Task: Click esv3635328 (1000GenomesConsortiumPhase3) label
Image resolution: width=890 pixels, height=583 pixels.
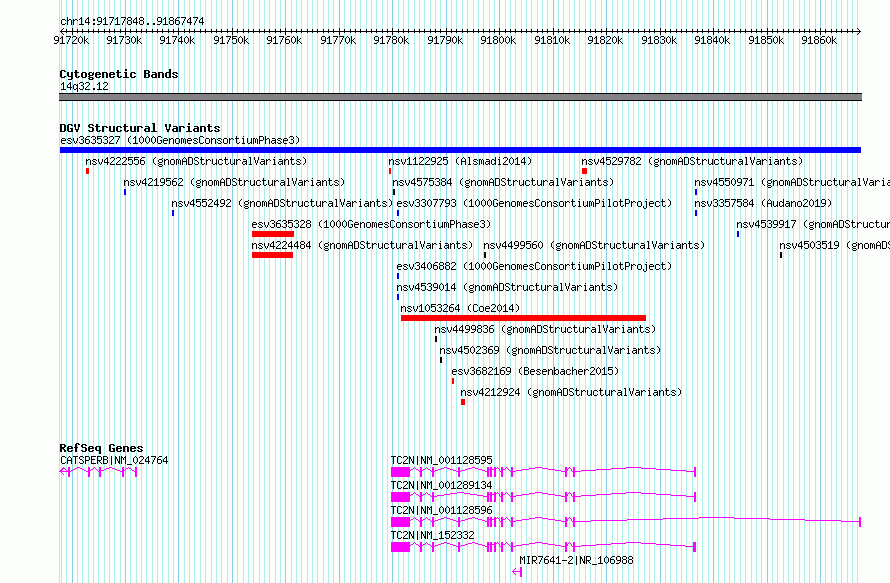Action: tap(371, 224)
